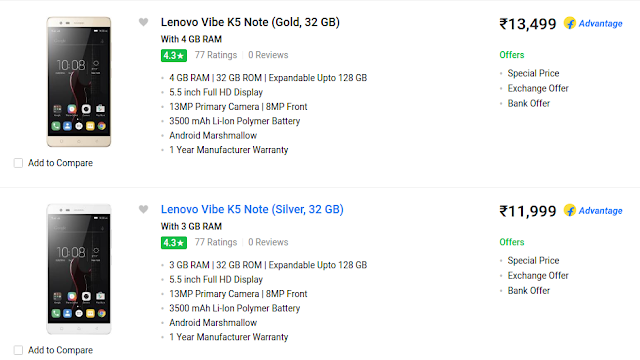Click Special Price offer for the Gold model
The image size is (640, 360).
pyautogui.click(x=533, y=73)
